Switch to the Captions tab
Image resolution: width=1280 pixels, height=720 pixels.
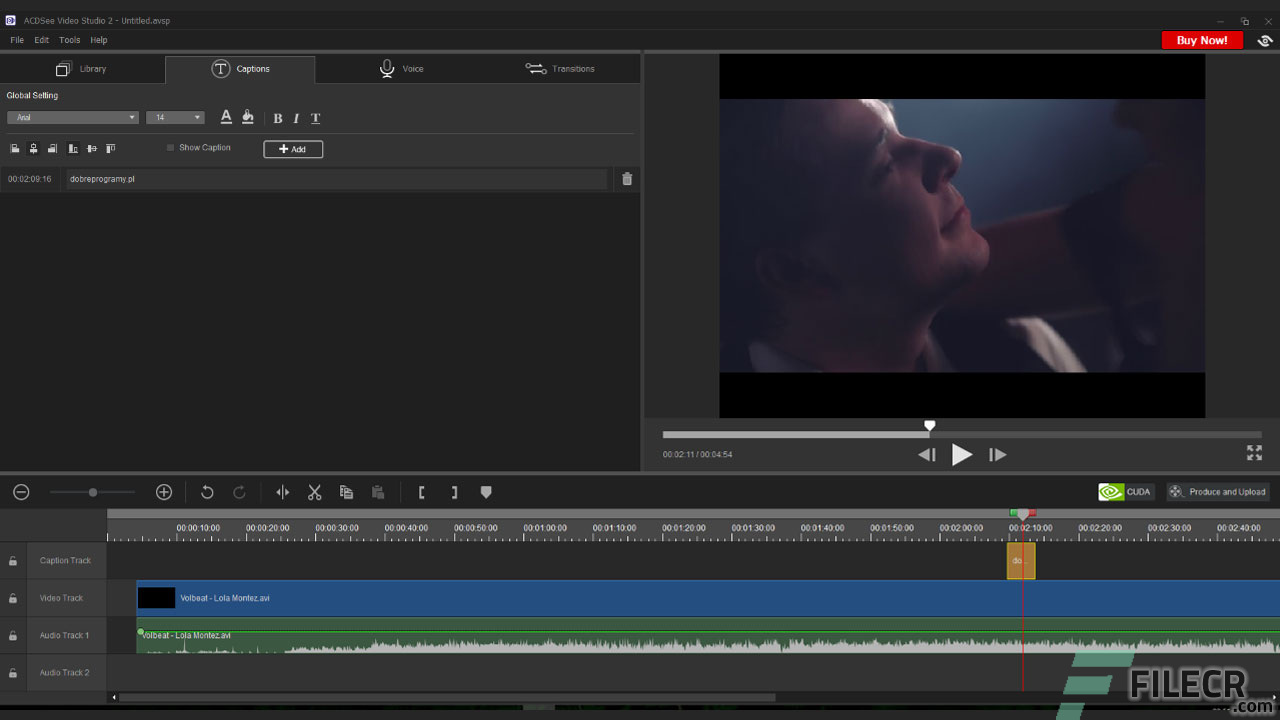pos(240,69)
